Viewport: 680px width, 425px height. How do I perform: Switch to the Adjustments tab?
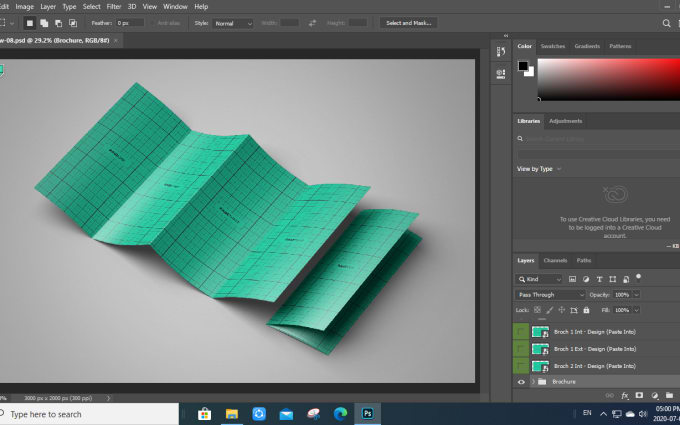(x=565, y=121)
